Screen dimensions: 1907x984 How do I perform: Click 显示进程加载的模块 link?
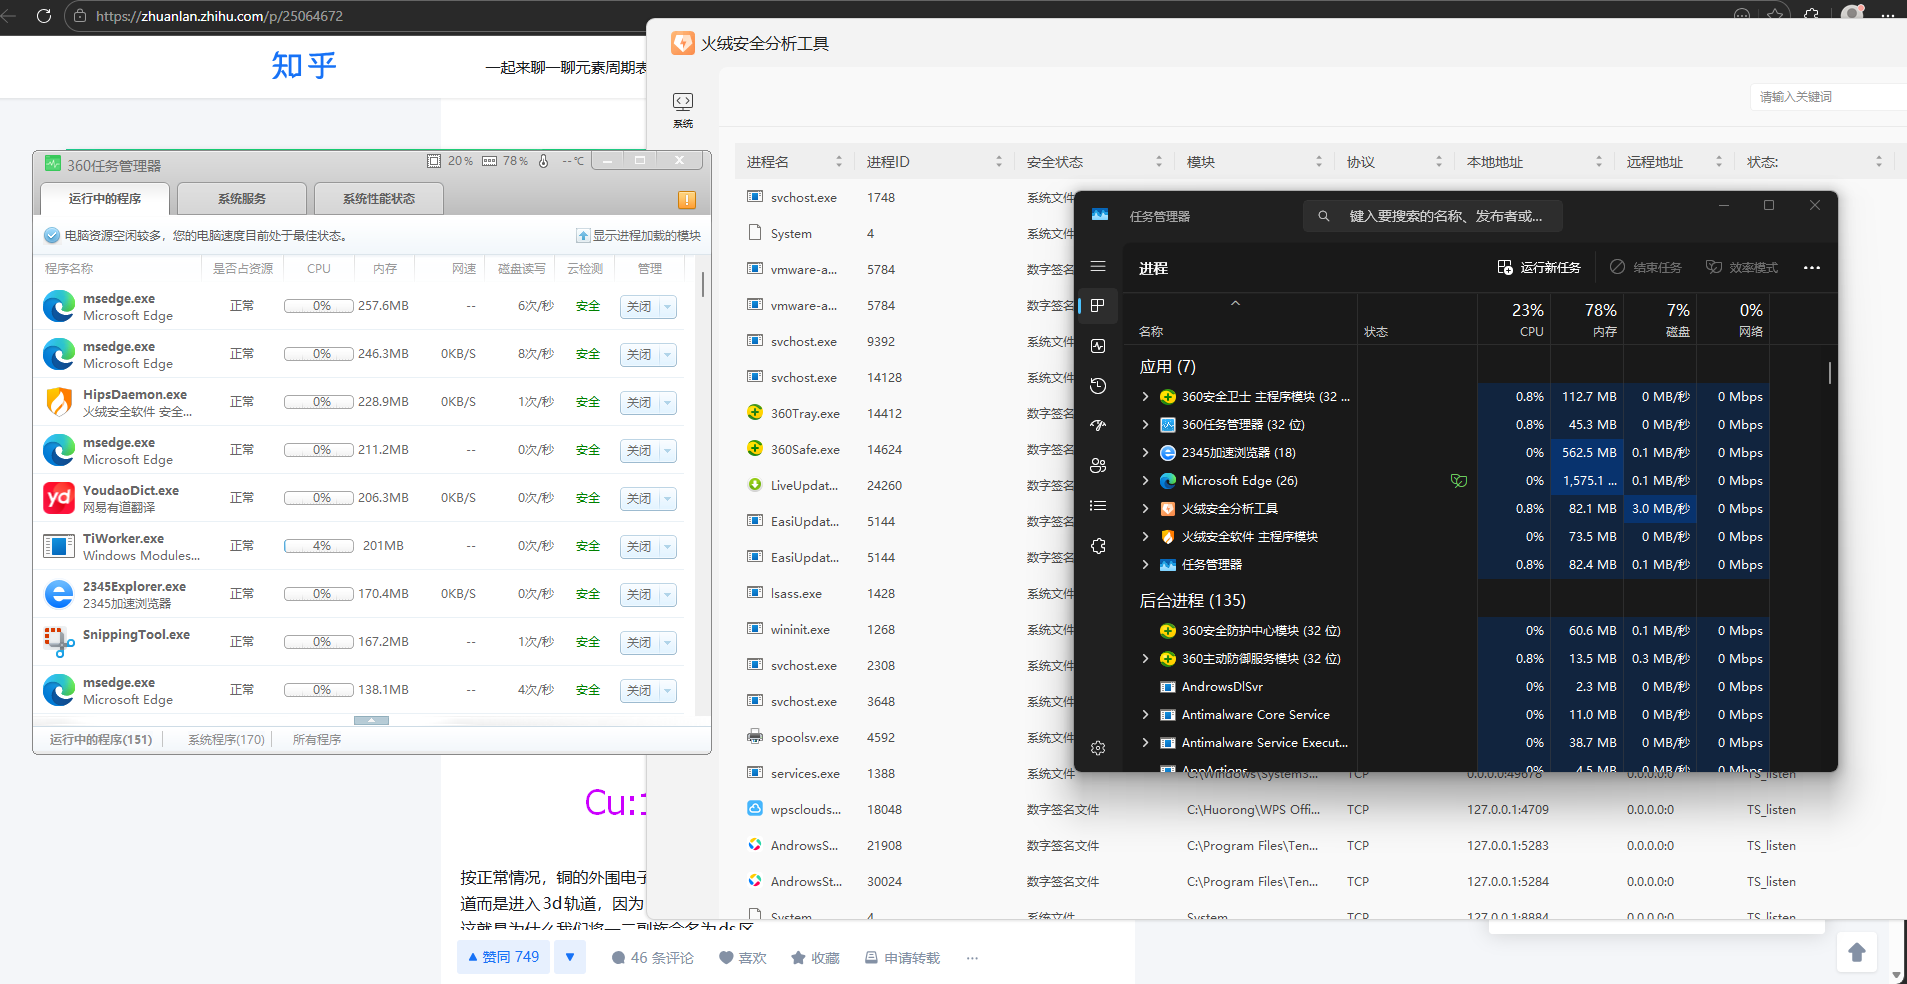pos(639,236)
